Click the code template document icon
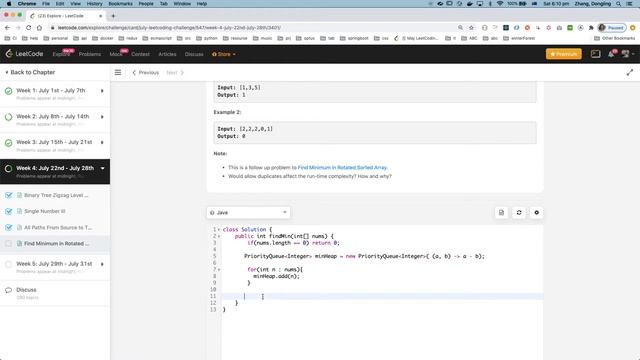Screen dimensions: 640x360 (x=501, y=213)
